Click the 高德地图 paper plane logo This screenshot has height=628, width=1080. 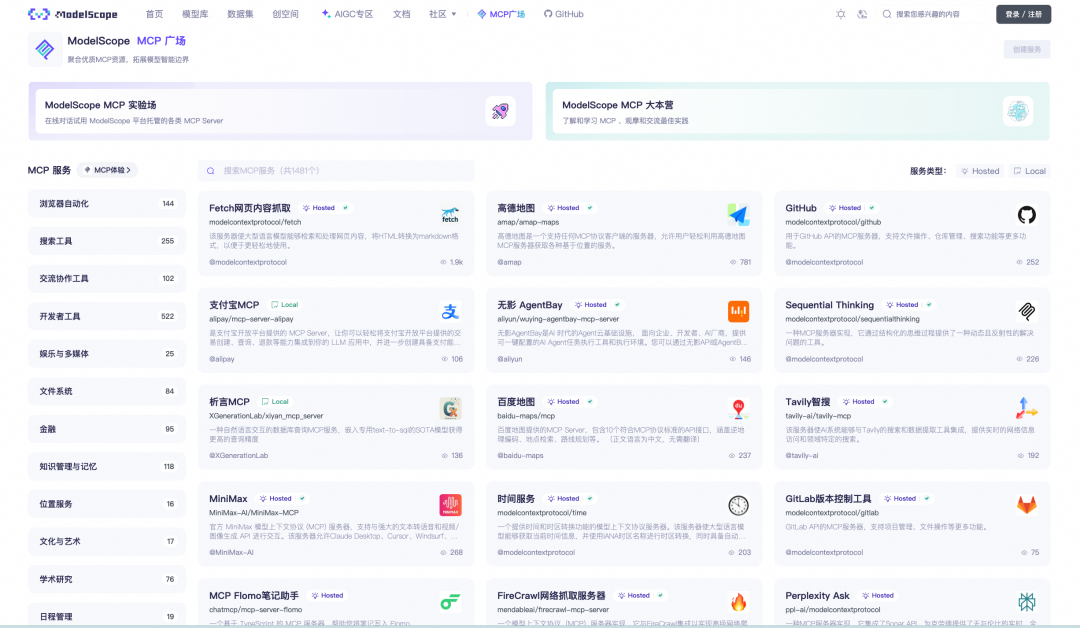click(738, 215)
